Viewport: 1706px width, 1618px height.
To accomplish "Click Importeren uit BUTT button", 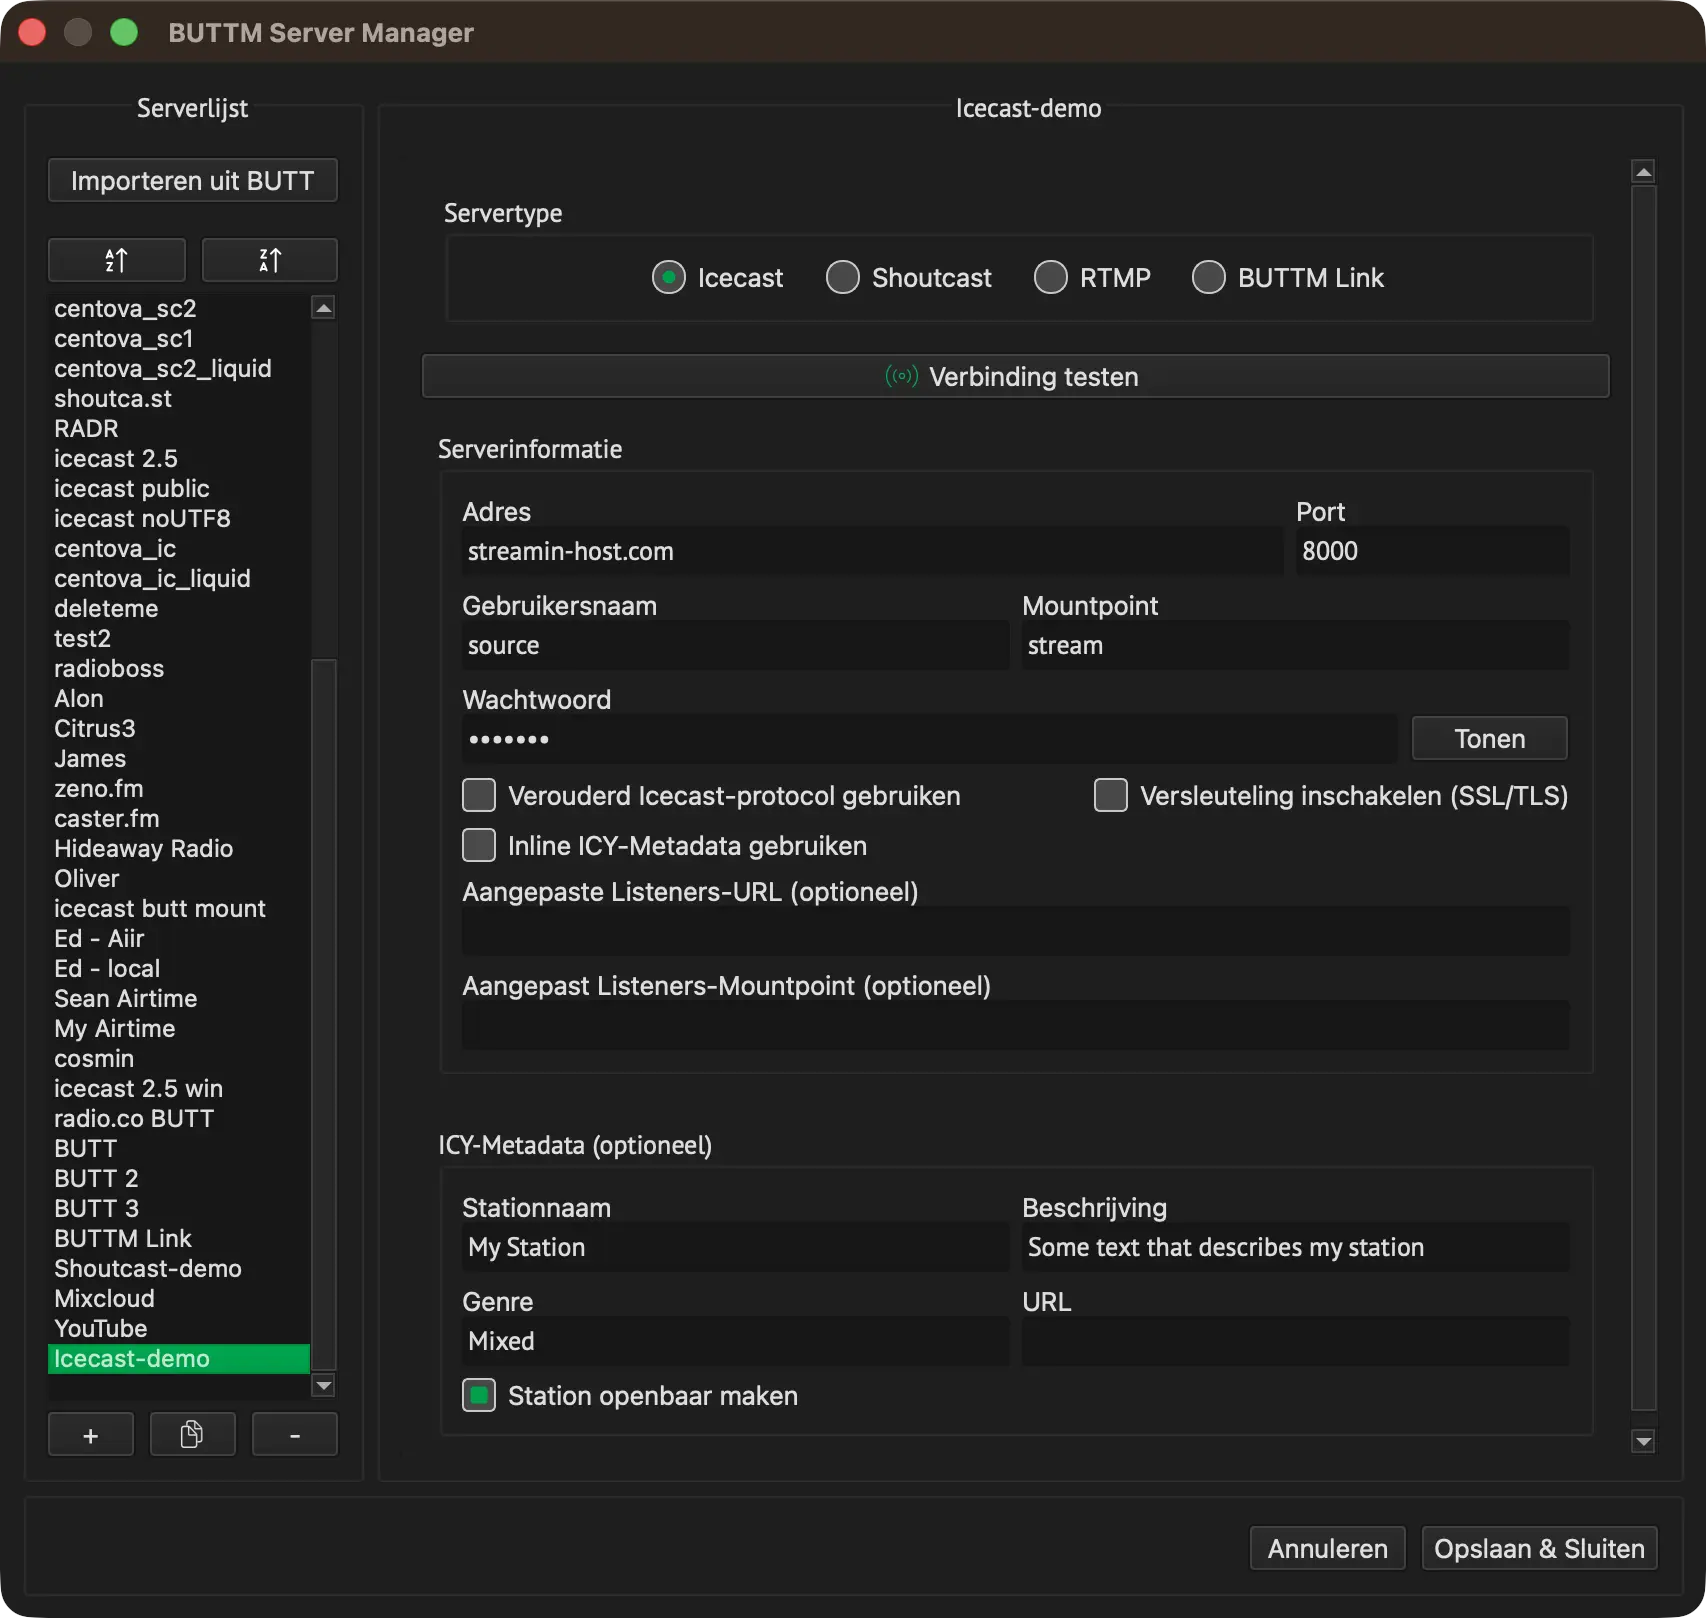I will click(193, 181).
